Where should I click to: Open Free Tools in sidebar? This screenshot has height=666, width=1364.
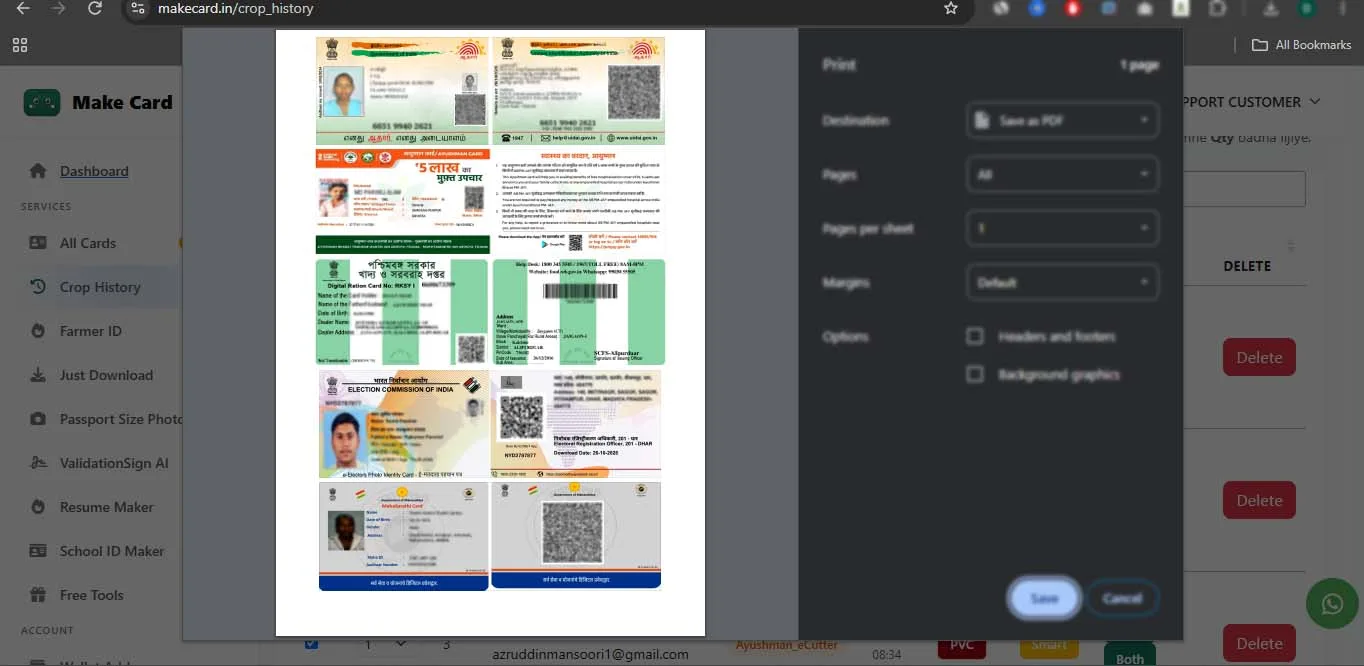tap(92, 595)
